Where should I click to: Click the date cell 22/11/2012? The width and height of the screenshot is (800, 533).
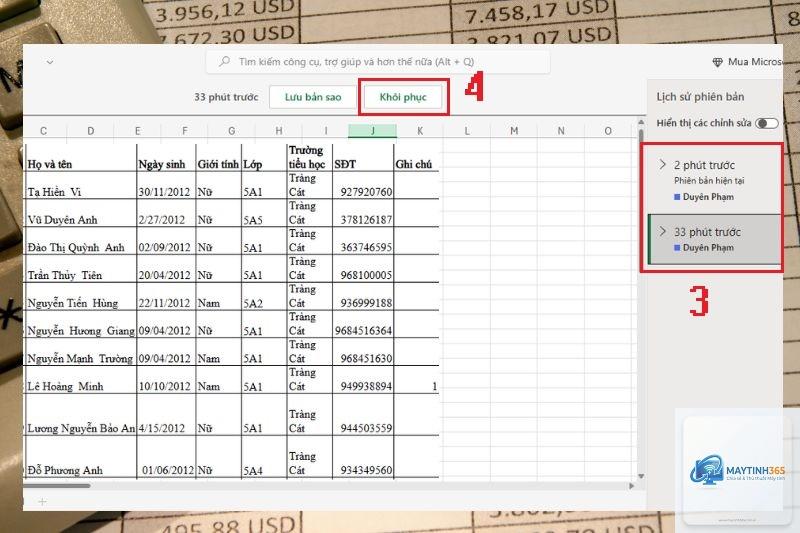tap(166, 296)
